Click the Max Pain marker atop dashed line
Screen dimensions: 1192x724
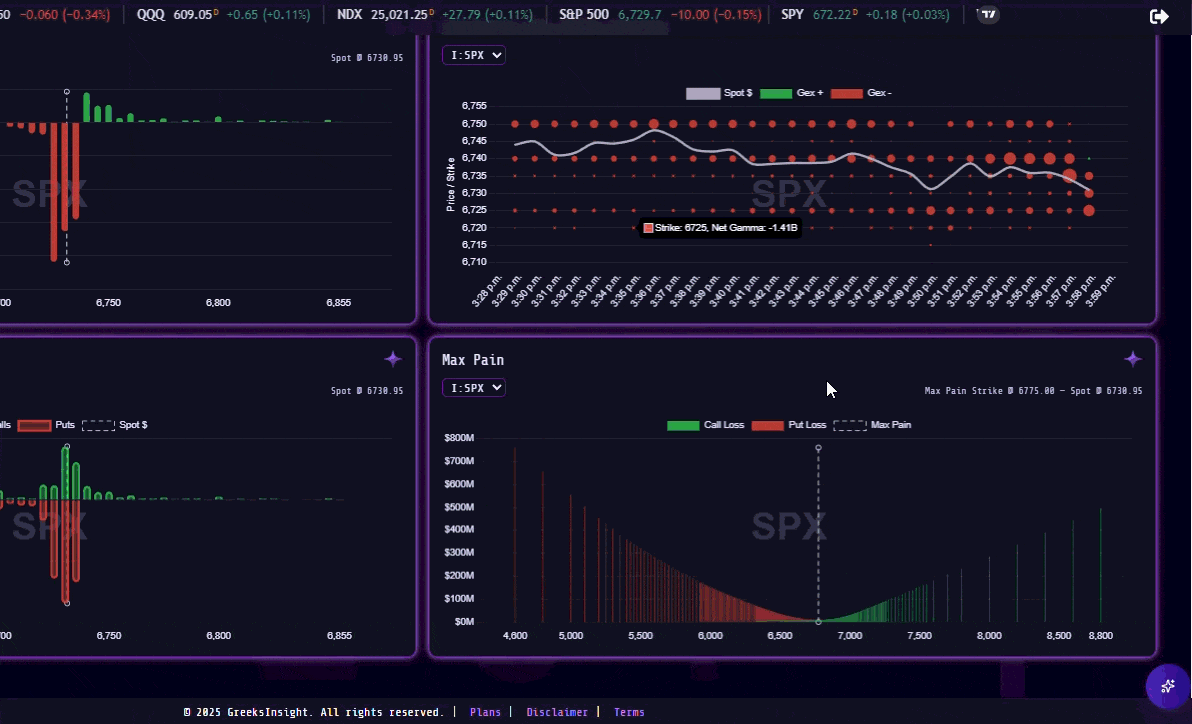click(818, 448)
